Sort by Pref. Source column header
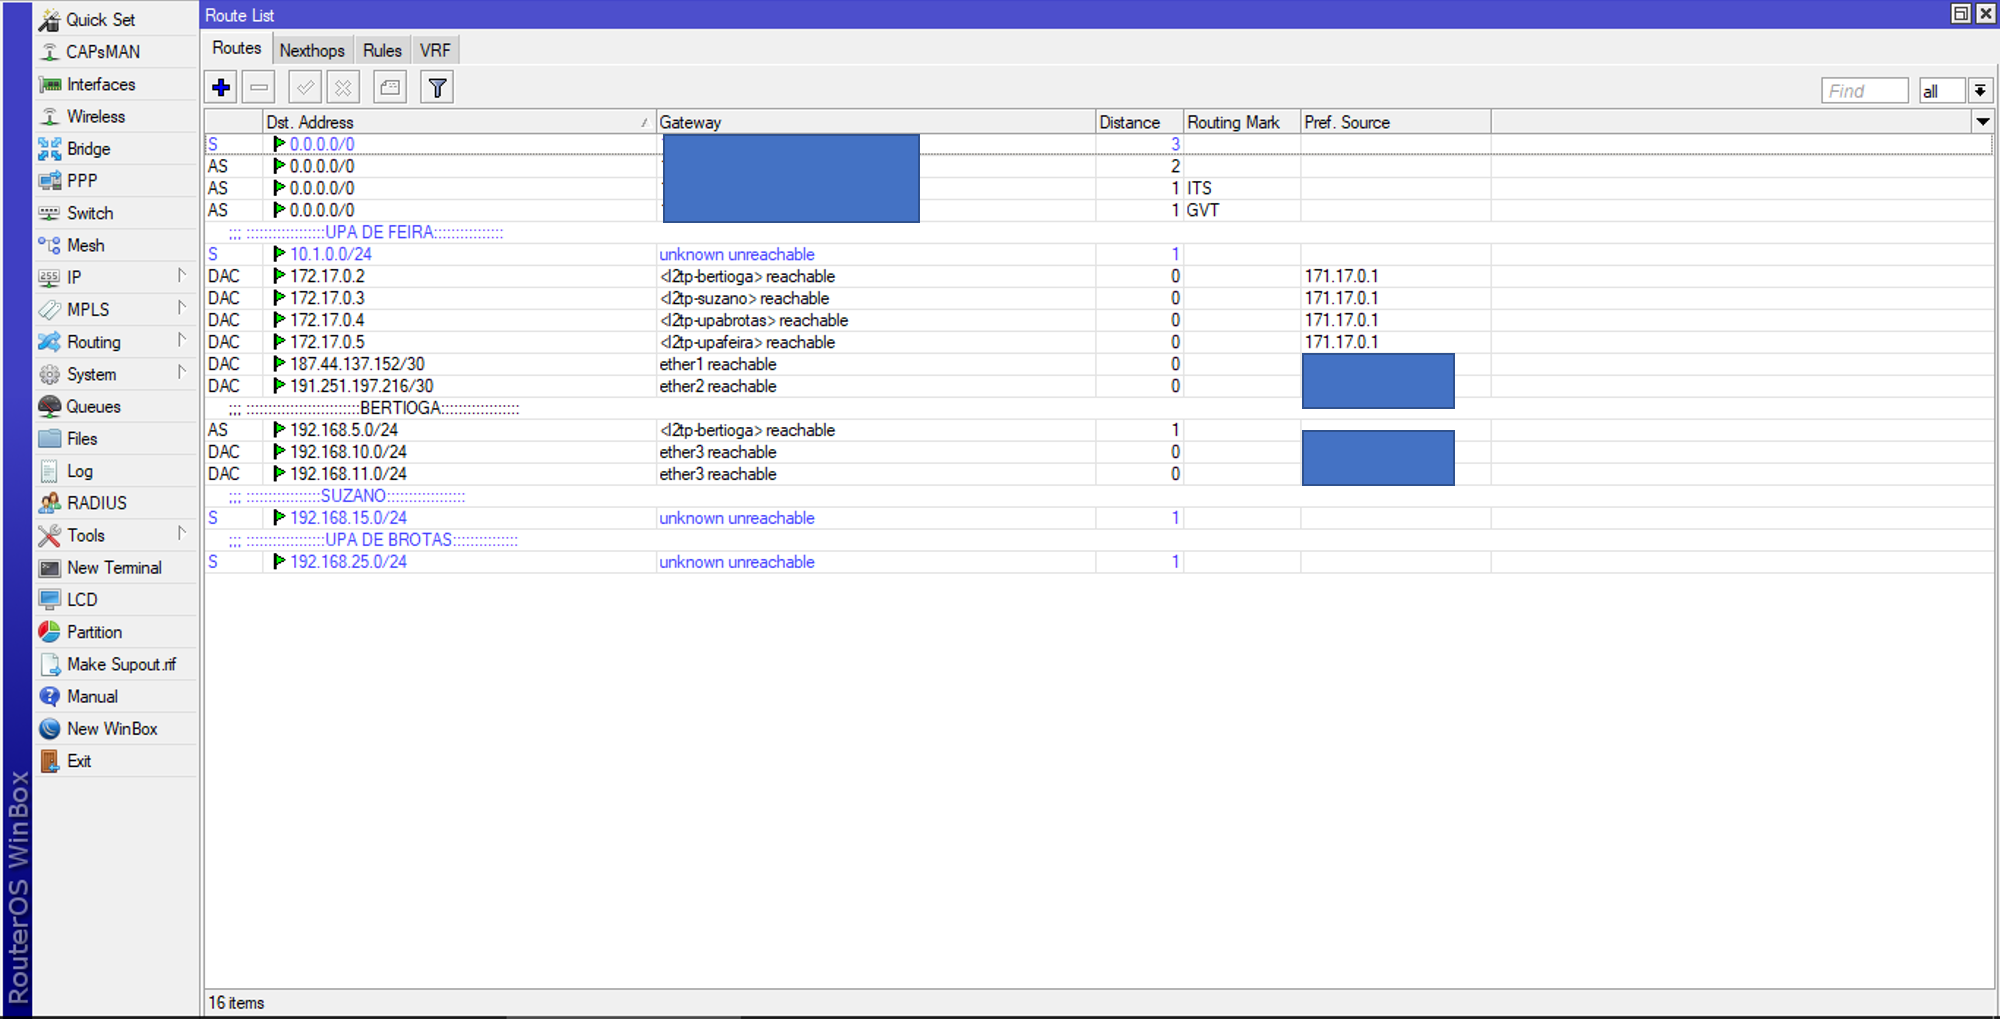2000x1019 pixels. (x=1396, y=122)
